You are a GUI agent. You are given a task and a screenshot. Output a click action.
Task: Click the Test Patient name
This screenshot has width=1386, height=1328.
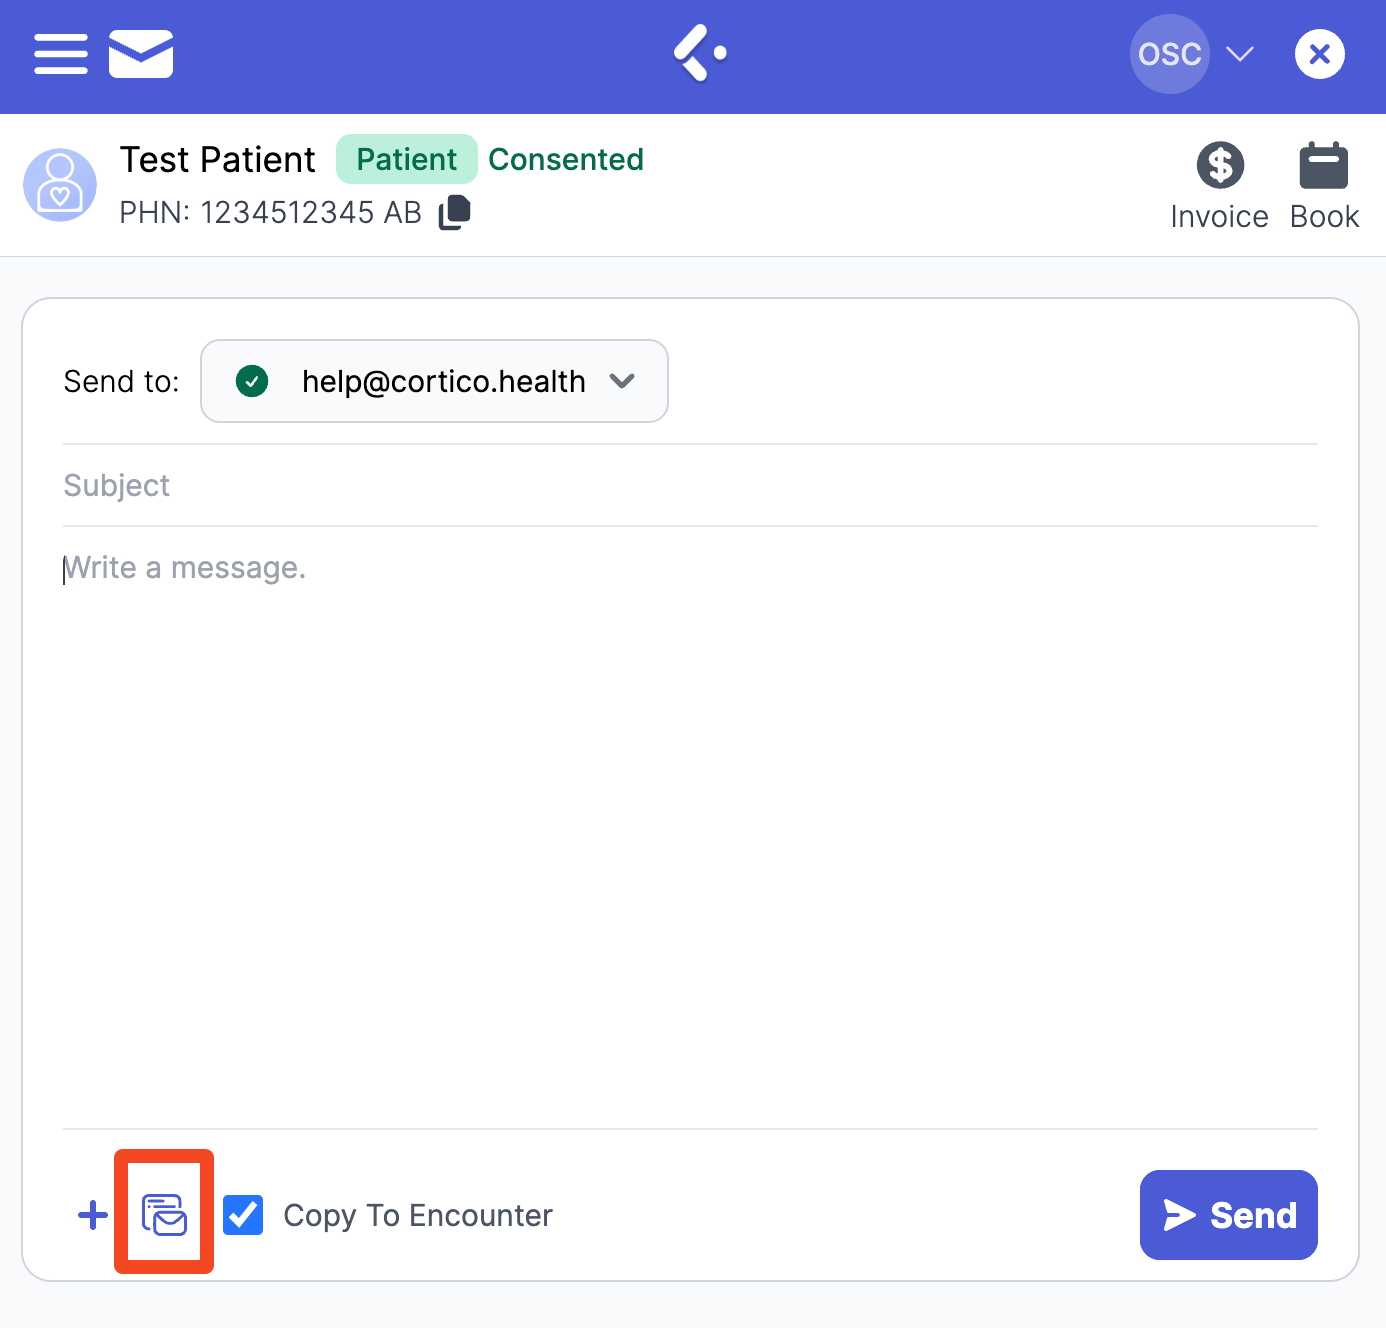click(x=217, y=159)
